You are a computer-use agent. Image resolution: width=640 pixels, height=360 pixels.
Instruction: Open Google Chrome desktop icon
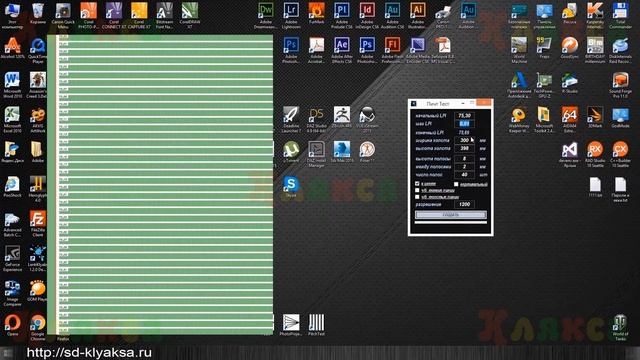[38, 327]
